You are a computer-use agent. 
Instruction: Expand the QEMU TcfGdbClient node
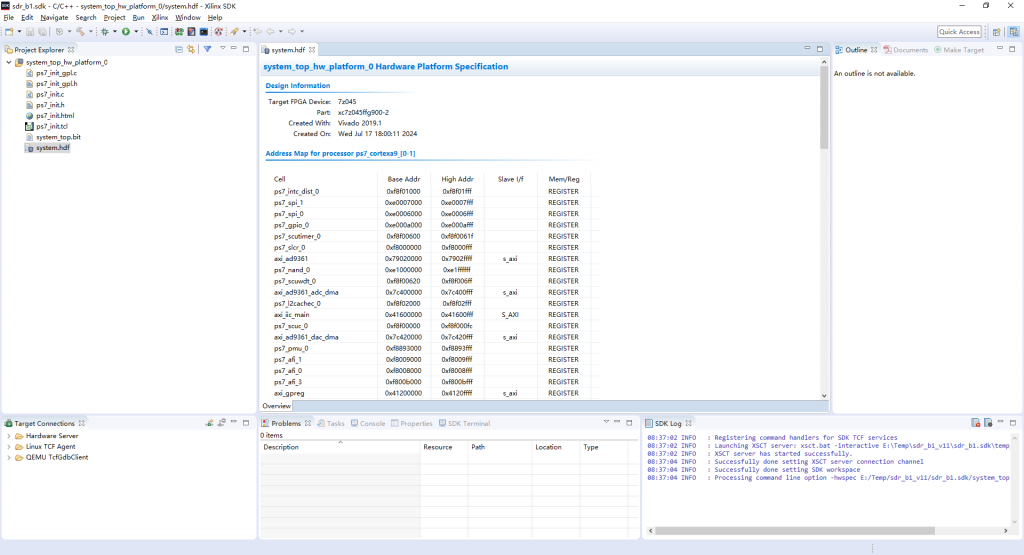8,457
